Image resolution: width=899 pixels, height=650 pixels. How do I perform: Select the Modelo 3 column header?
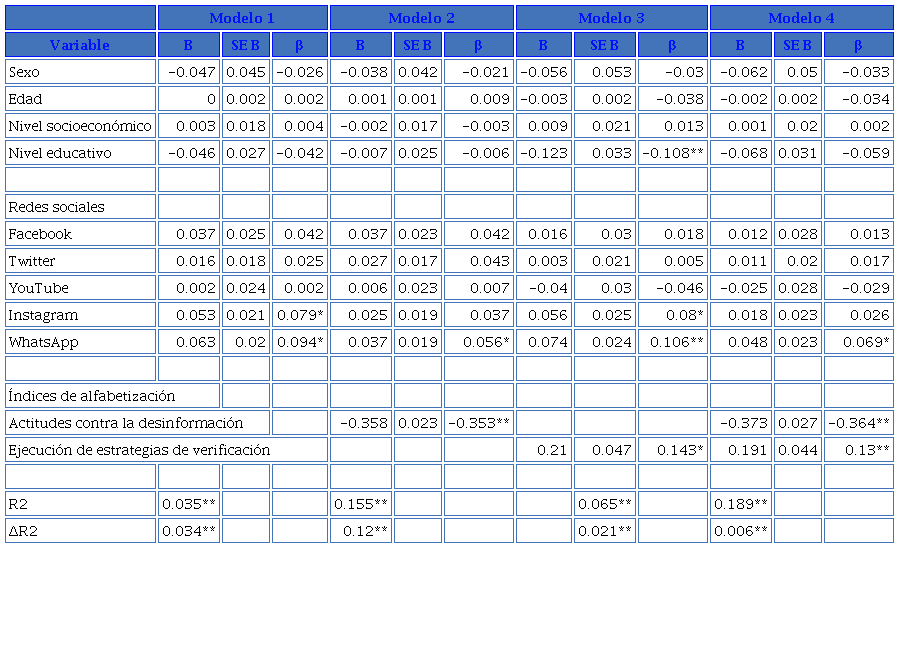[612, 18]
